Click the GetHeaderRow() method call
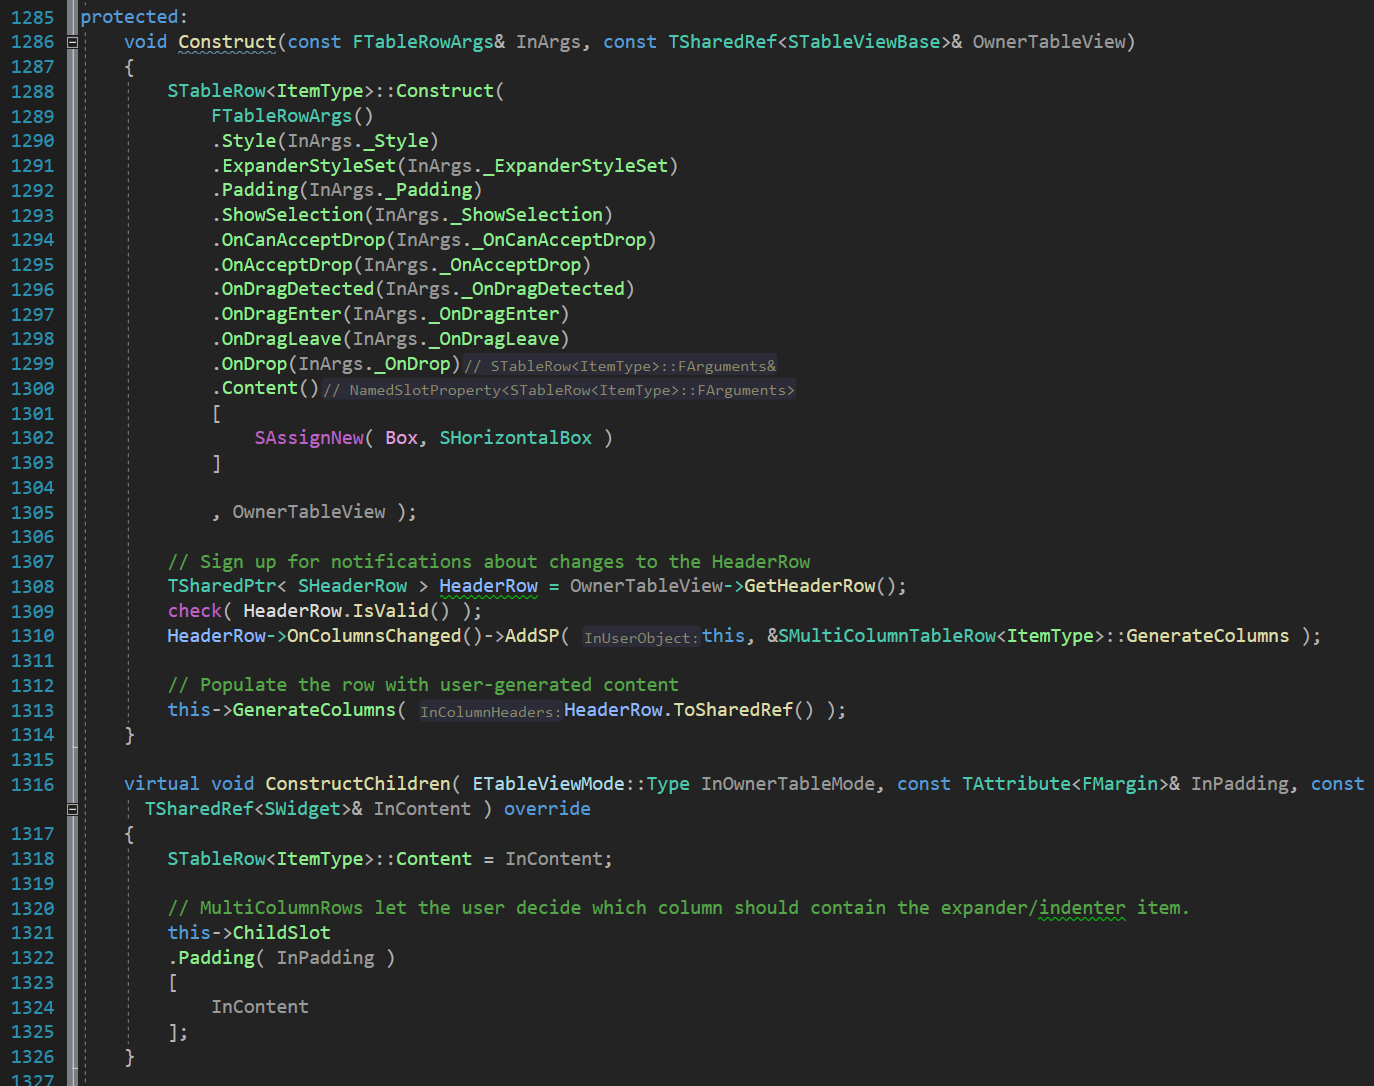 point(820,586)
